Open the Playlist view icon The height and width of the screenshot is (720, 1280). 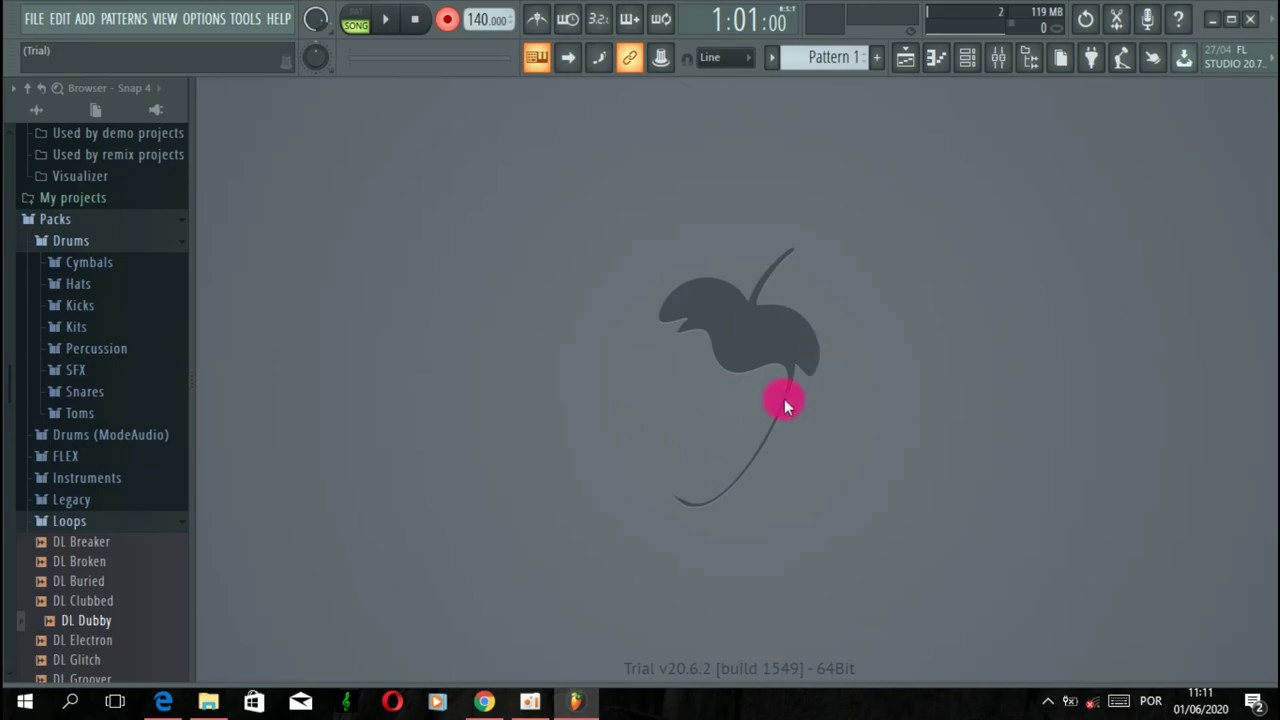coord(905,58)
